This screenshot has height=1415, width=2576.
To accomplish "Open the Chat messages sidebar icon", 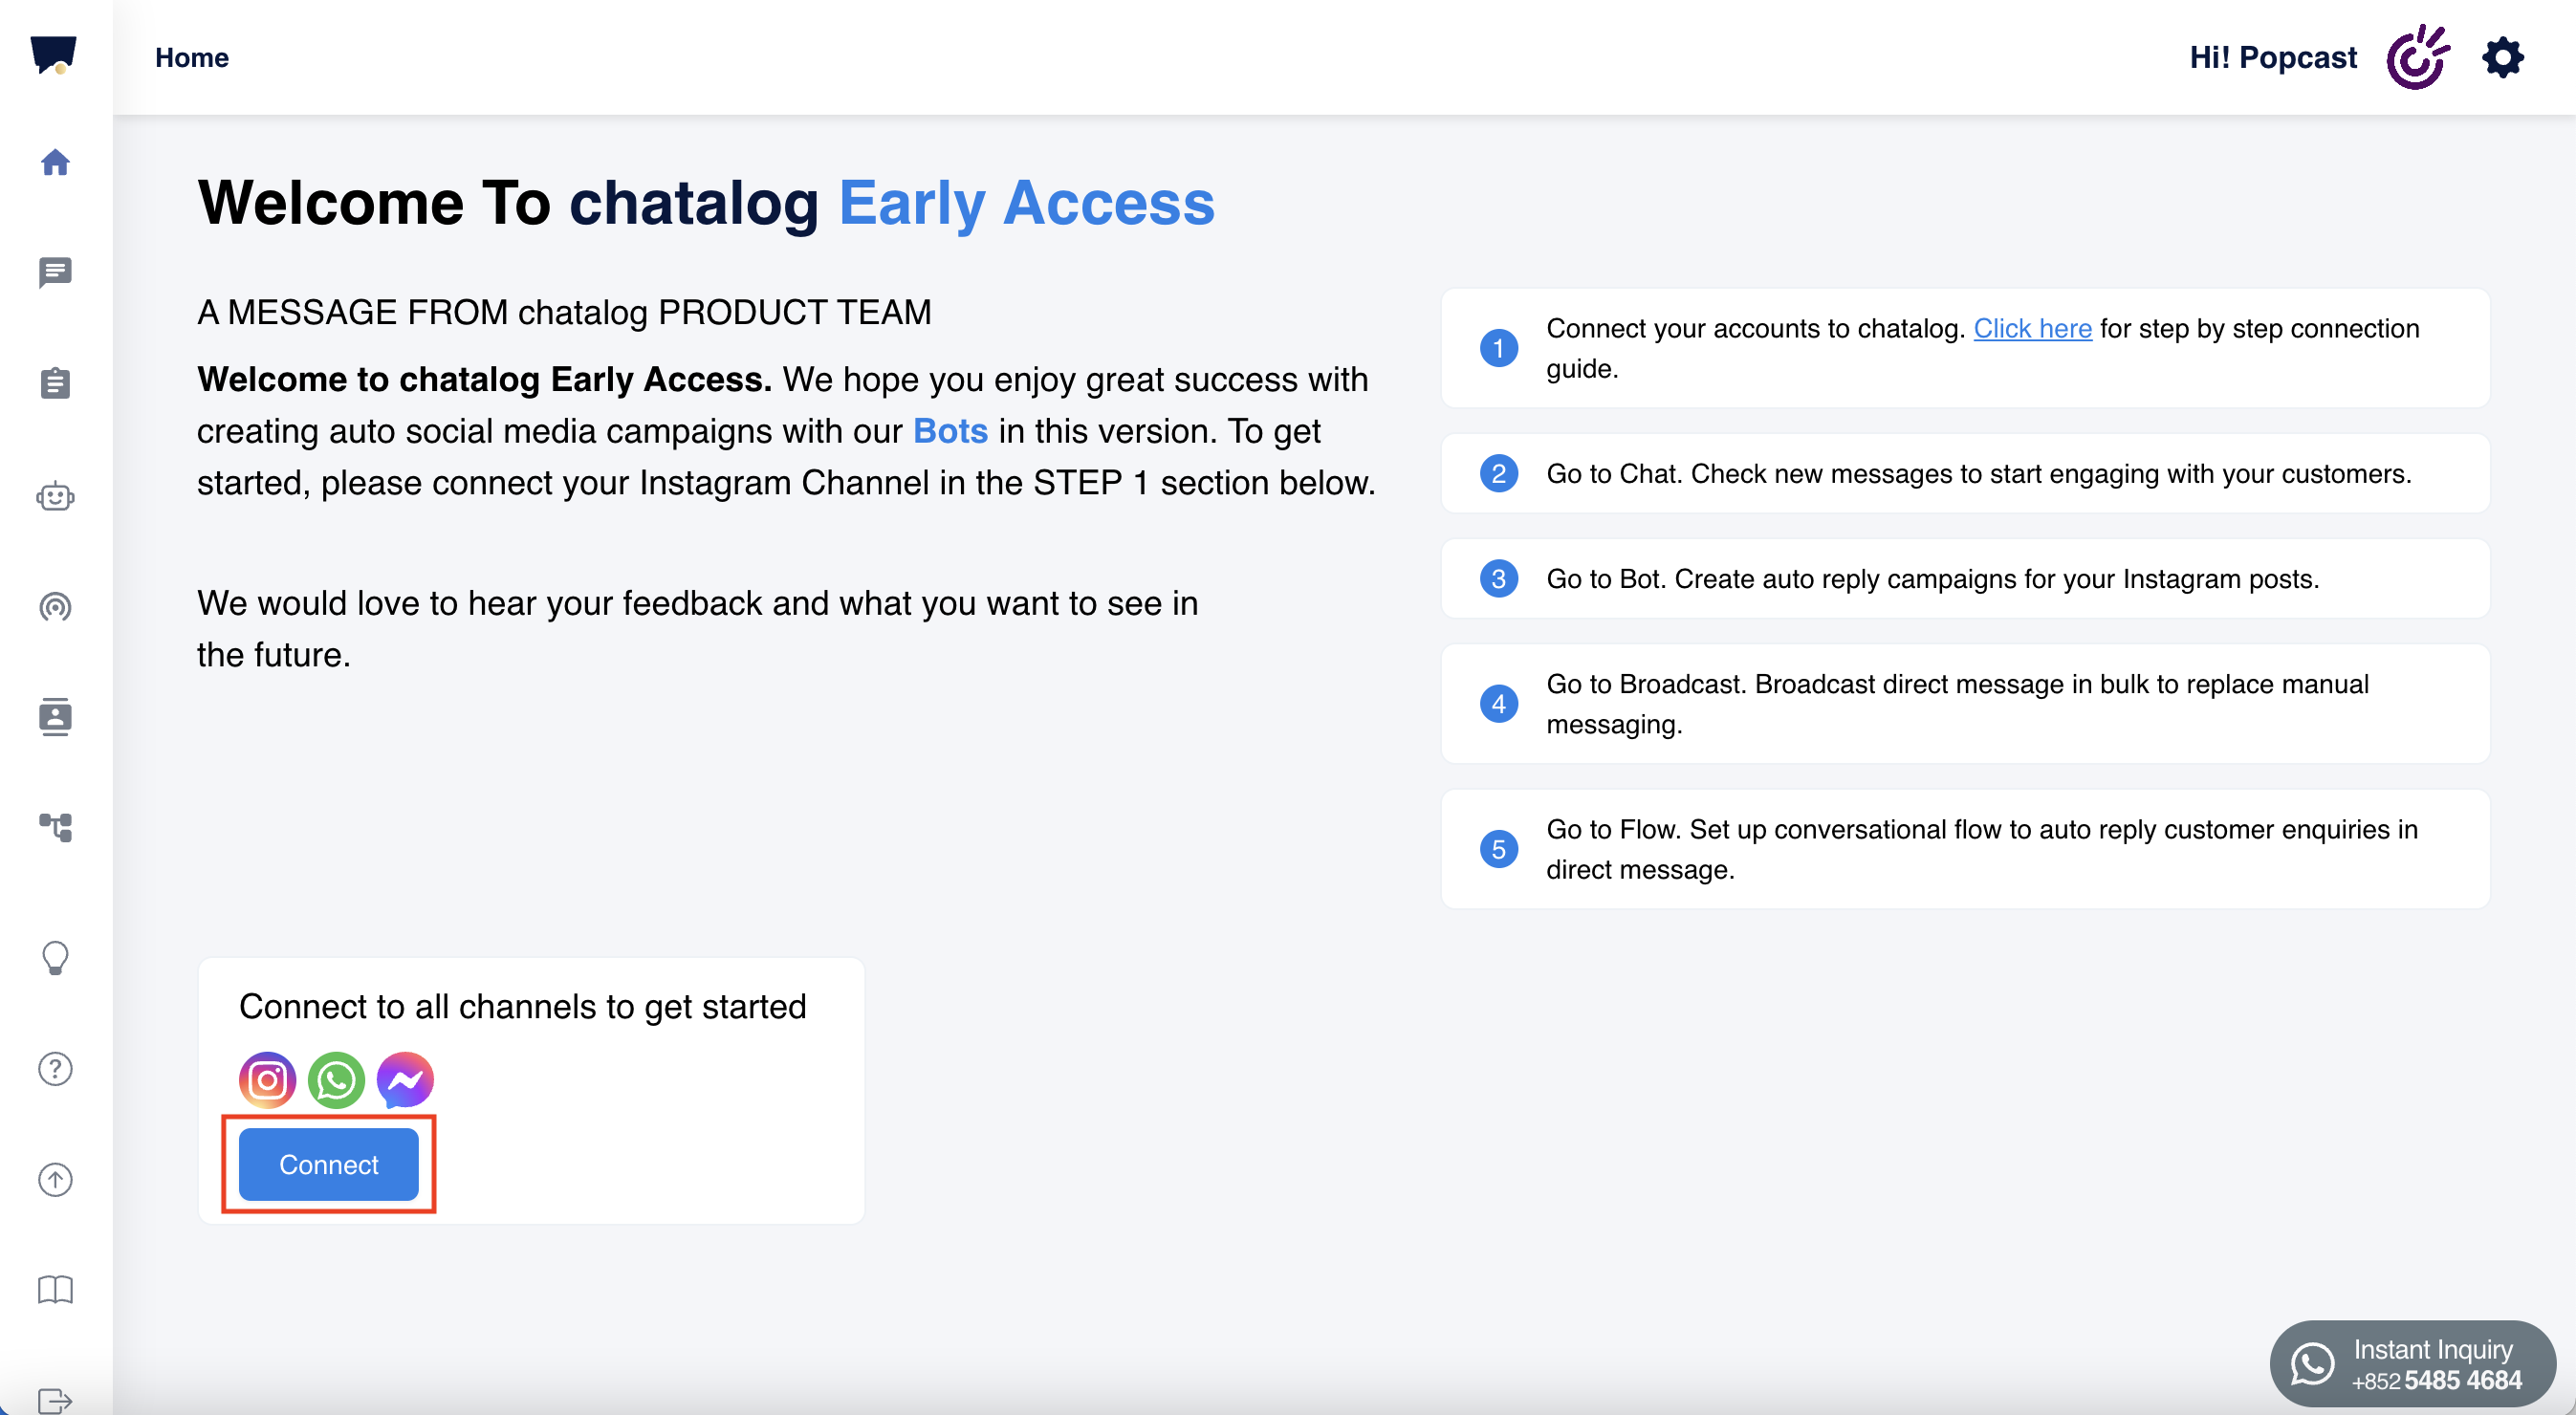I will tap(55, 272).
